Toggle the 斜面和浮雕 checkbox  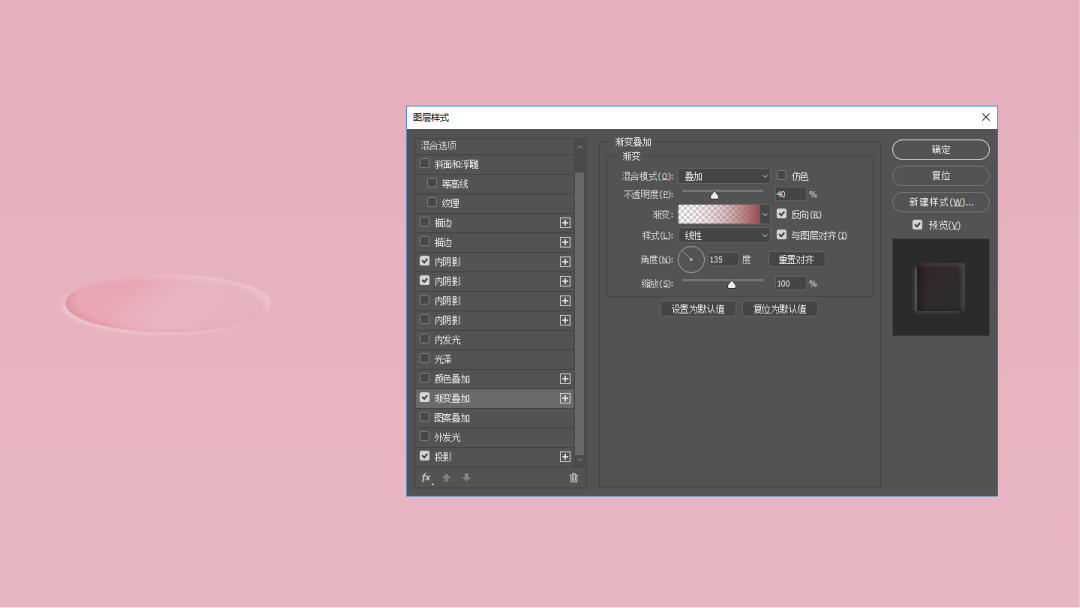tap(425, 164)
